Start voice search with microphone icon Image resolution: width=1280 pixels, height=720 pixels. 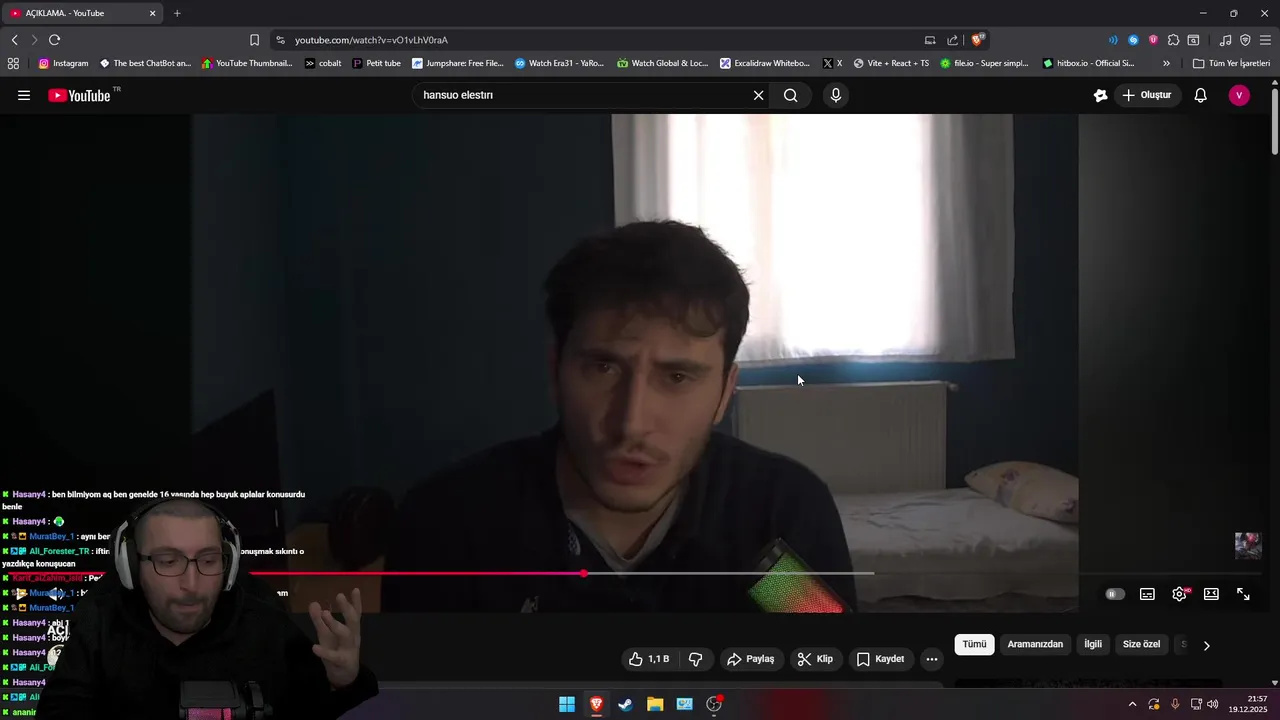tap(836, 95)
